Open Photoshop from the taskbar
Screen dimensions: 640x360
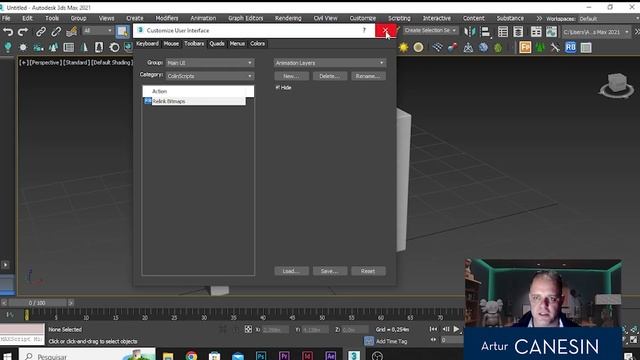(261, 356)
